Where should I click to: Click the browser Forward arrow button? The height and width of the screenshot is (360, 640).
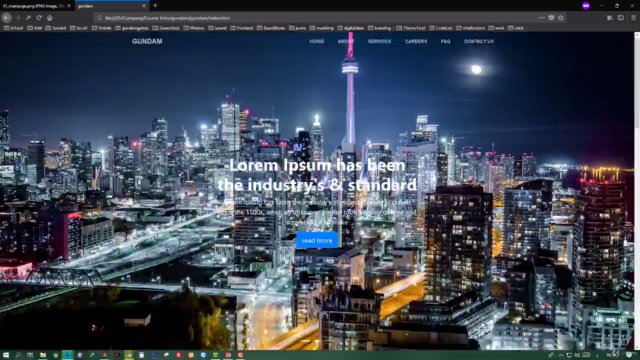[18, 18]
